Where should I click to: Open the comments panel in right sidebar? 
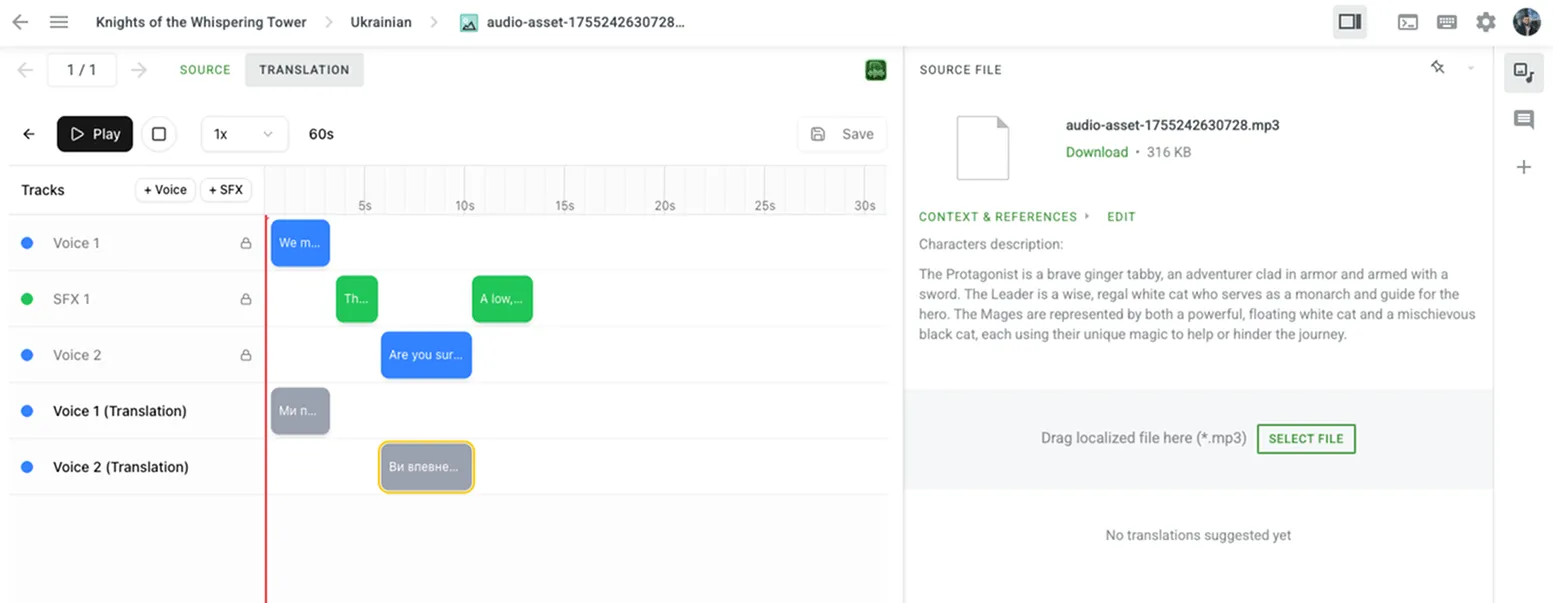(1524, 119)
